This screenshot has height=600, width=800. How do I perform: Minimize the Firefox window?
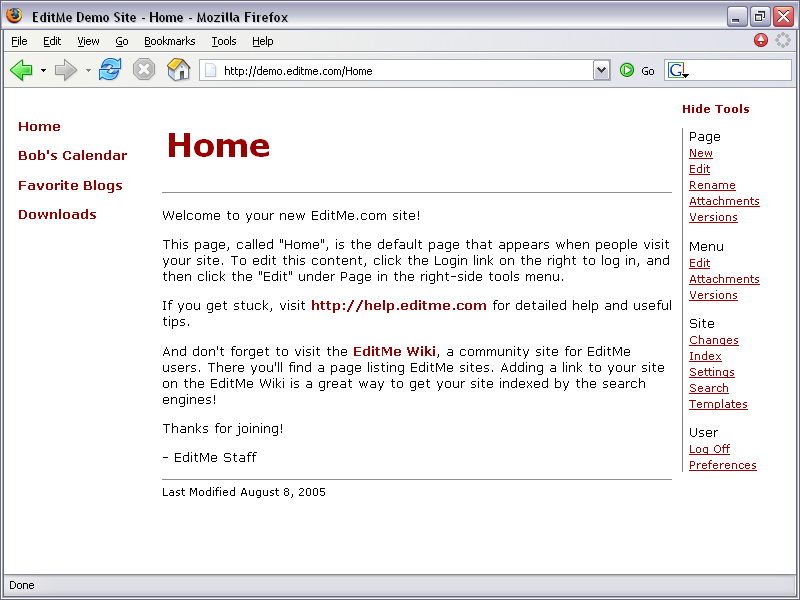tap(736, 16)
